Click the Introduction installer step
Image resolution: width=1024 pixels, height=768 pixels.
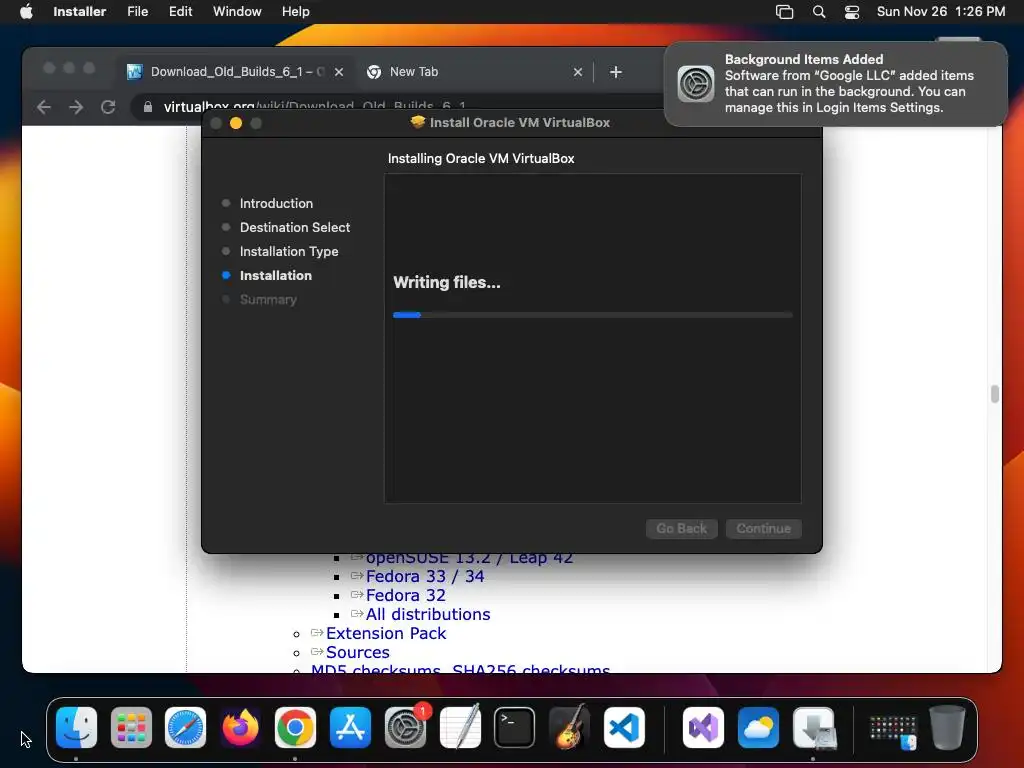click(x=276, y=203)
